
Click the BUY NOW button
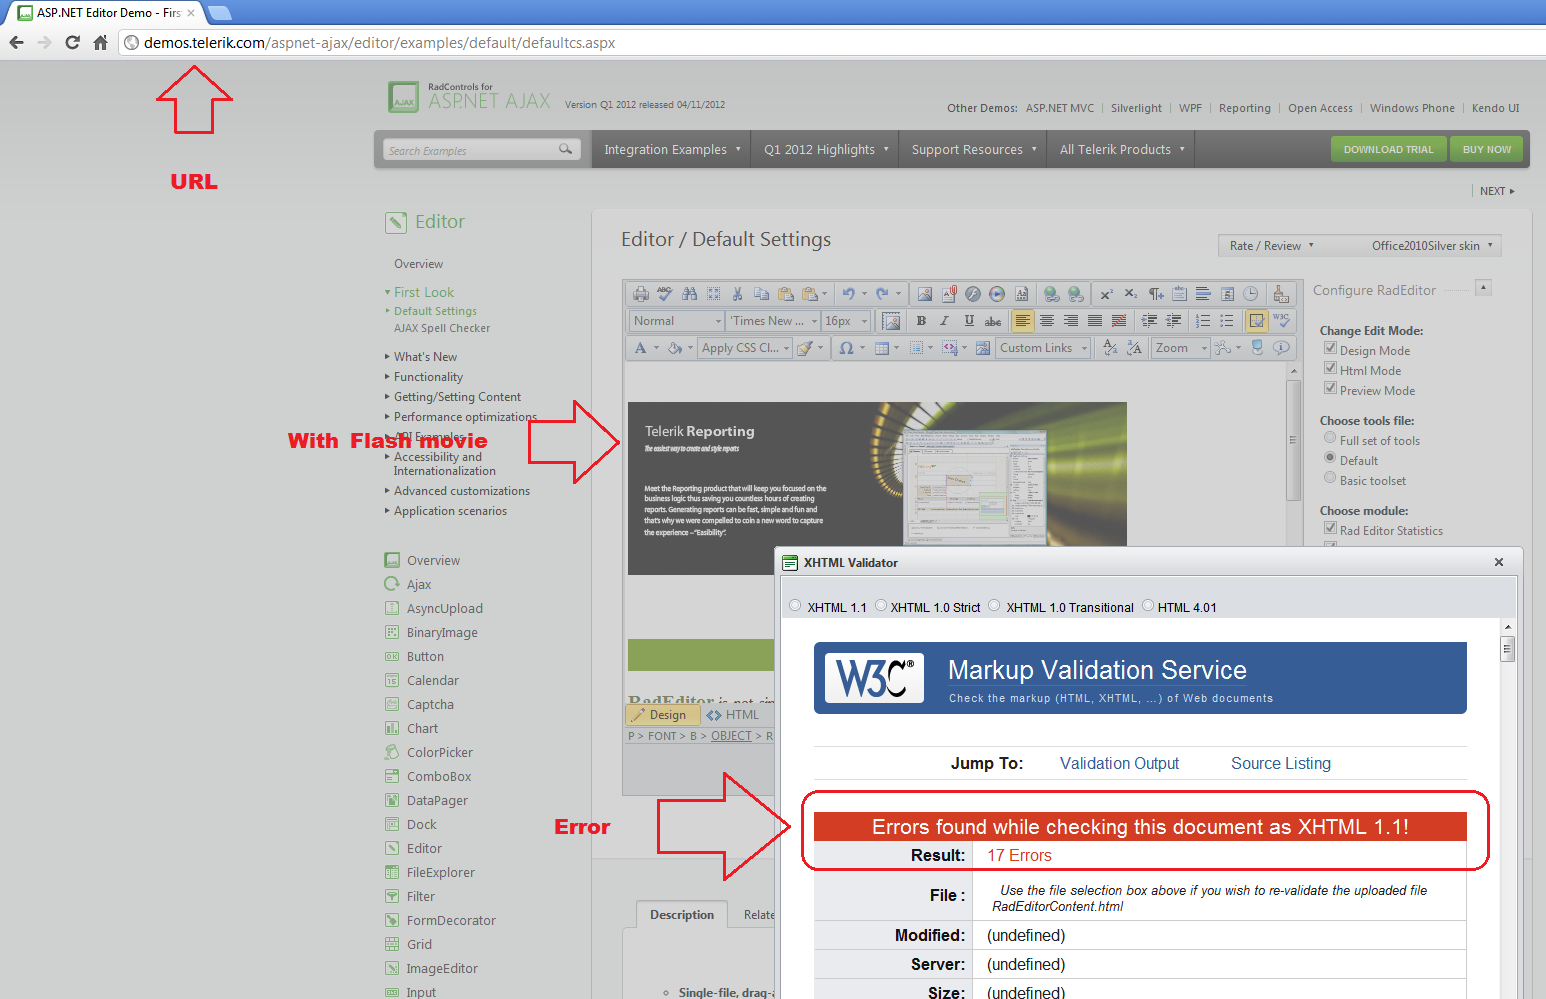click(1487, 150)
